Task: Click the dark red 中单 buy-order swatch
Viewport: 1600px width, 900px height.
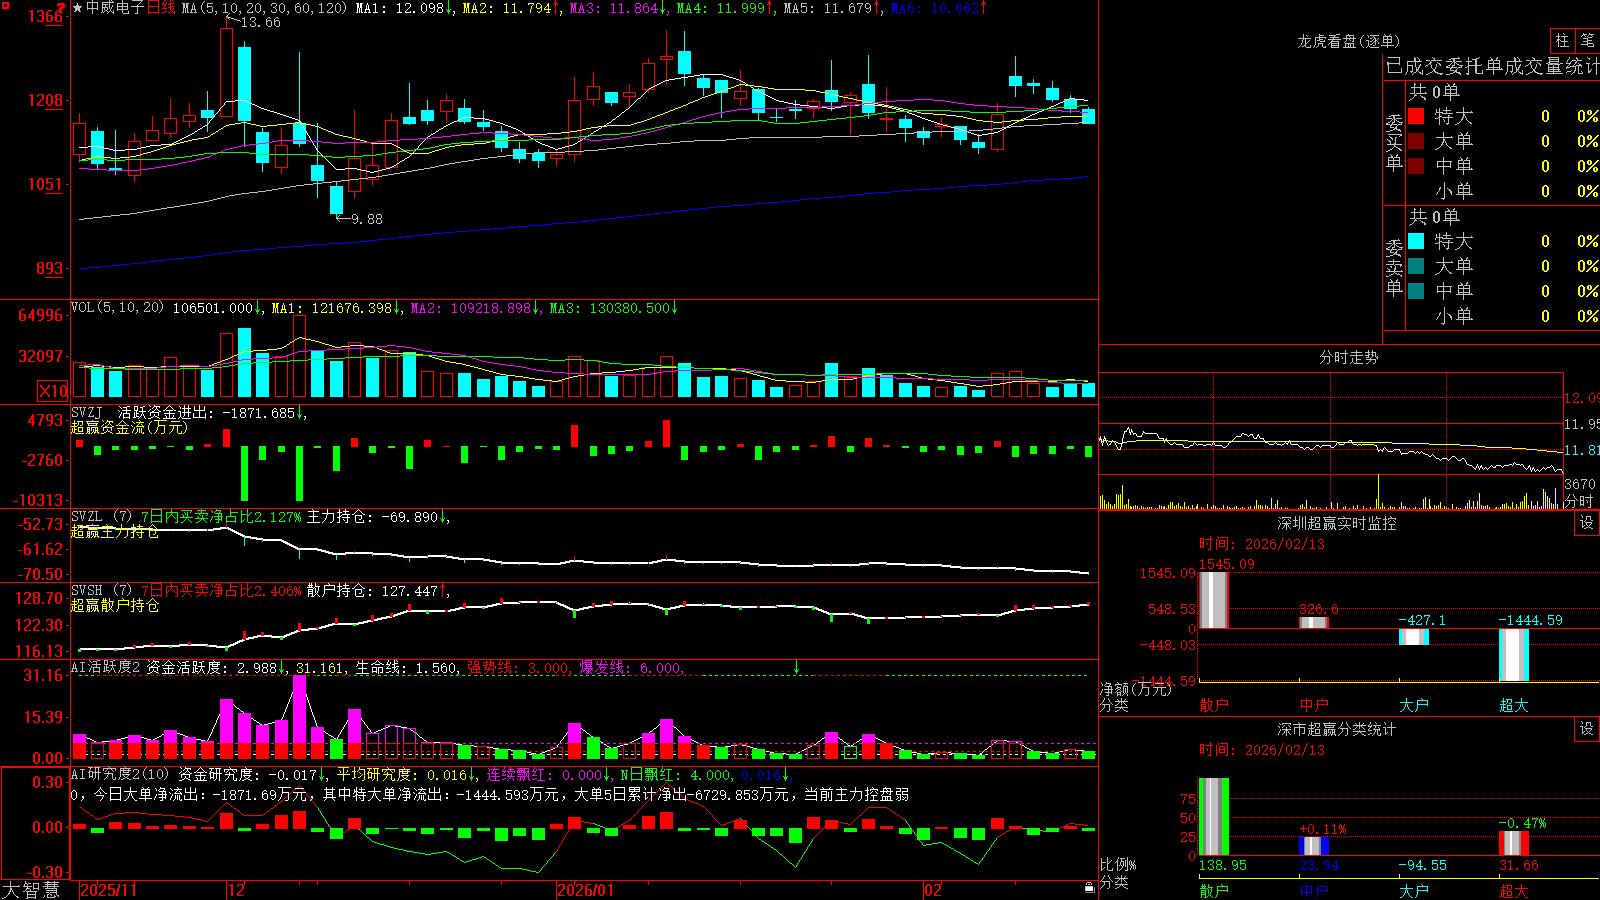Action: tap(1416, 166)
